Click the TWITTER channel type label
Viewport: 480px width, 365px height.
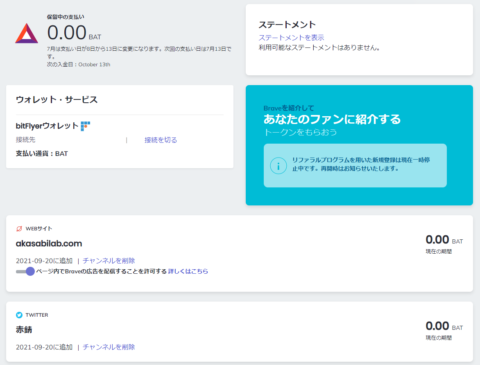tap(37, 315)
